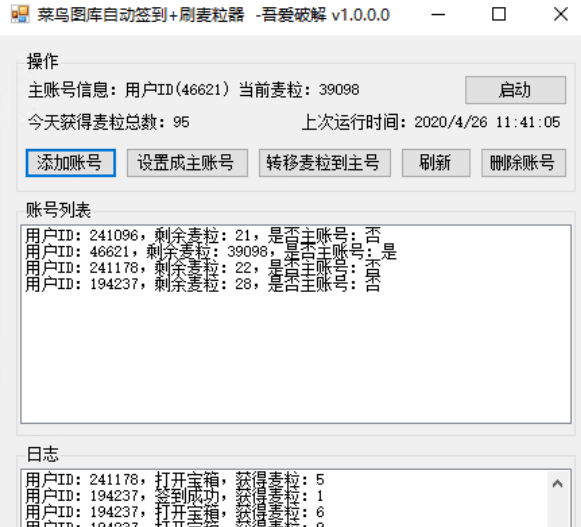581x527 pixels.
Task: Click the application icon in title bar
Action: click(x=20, y=15)
